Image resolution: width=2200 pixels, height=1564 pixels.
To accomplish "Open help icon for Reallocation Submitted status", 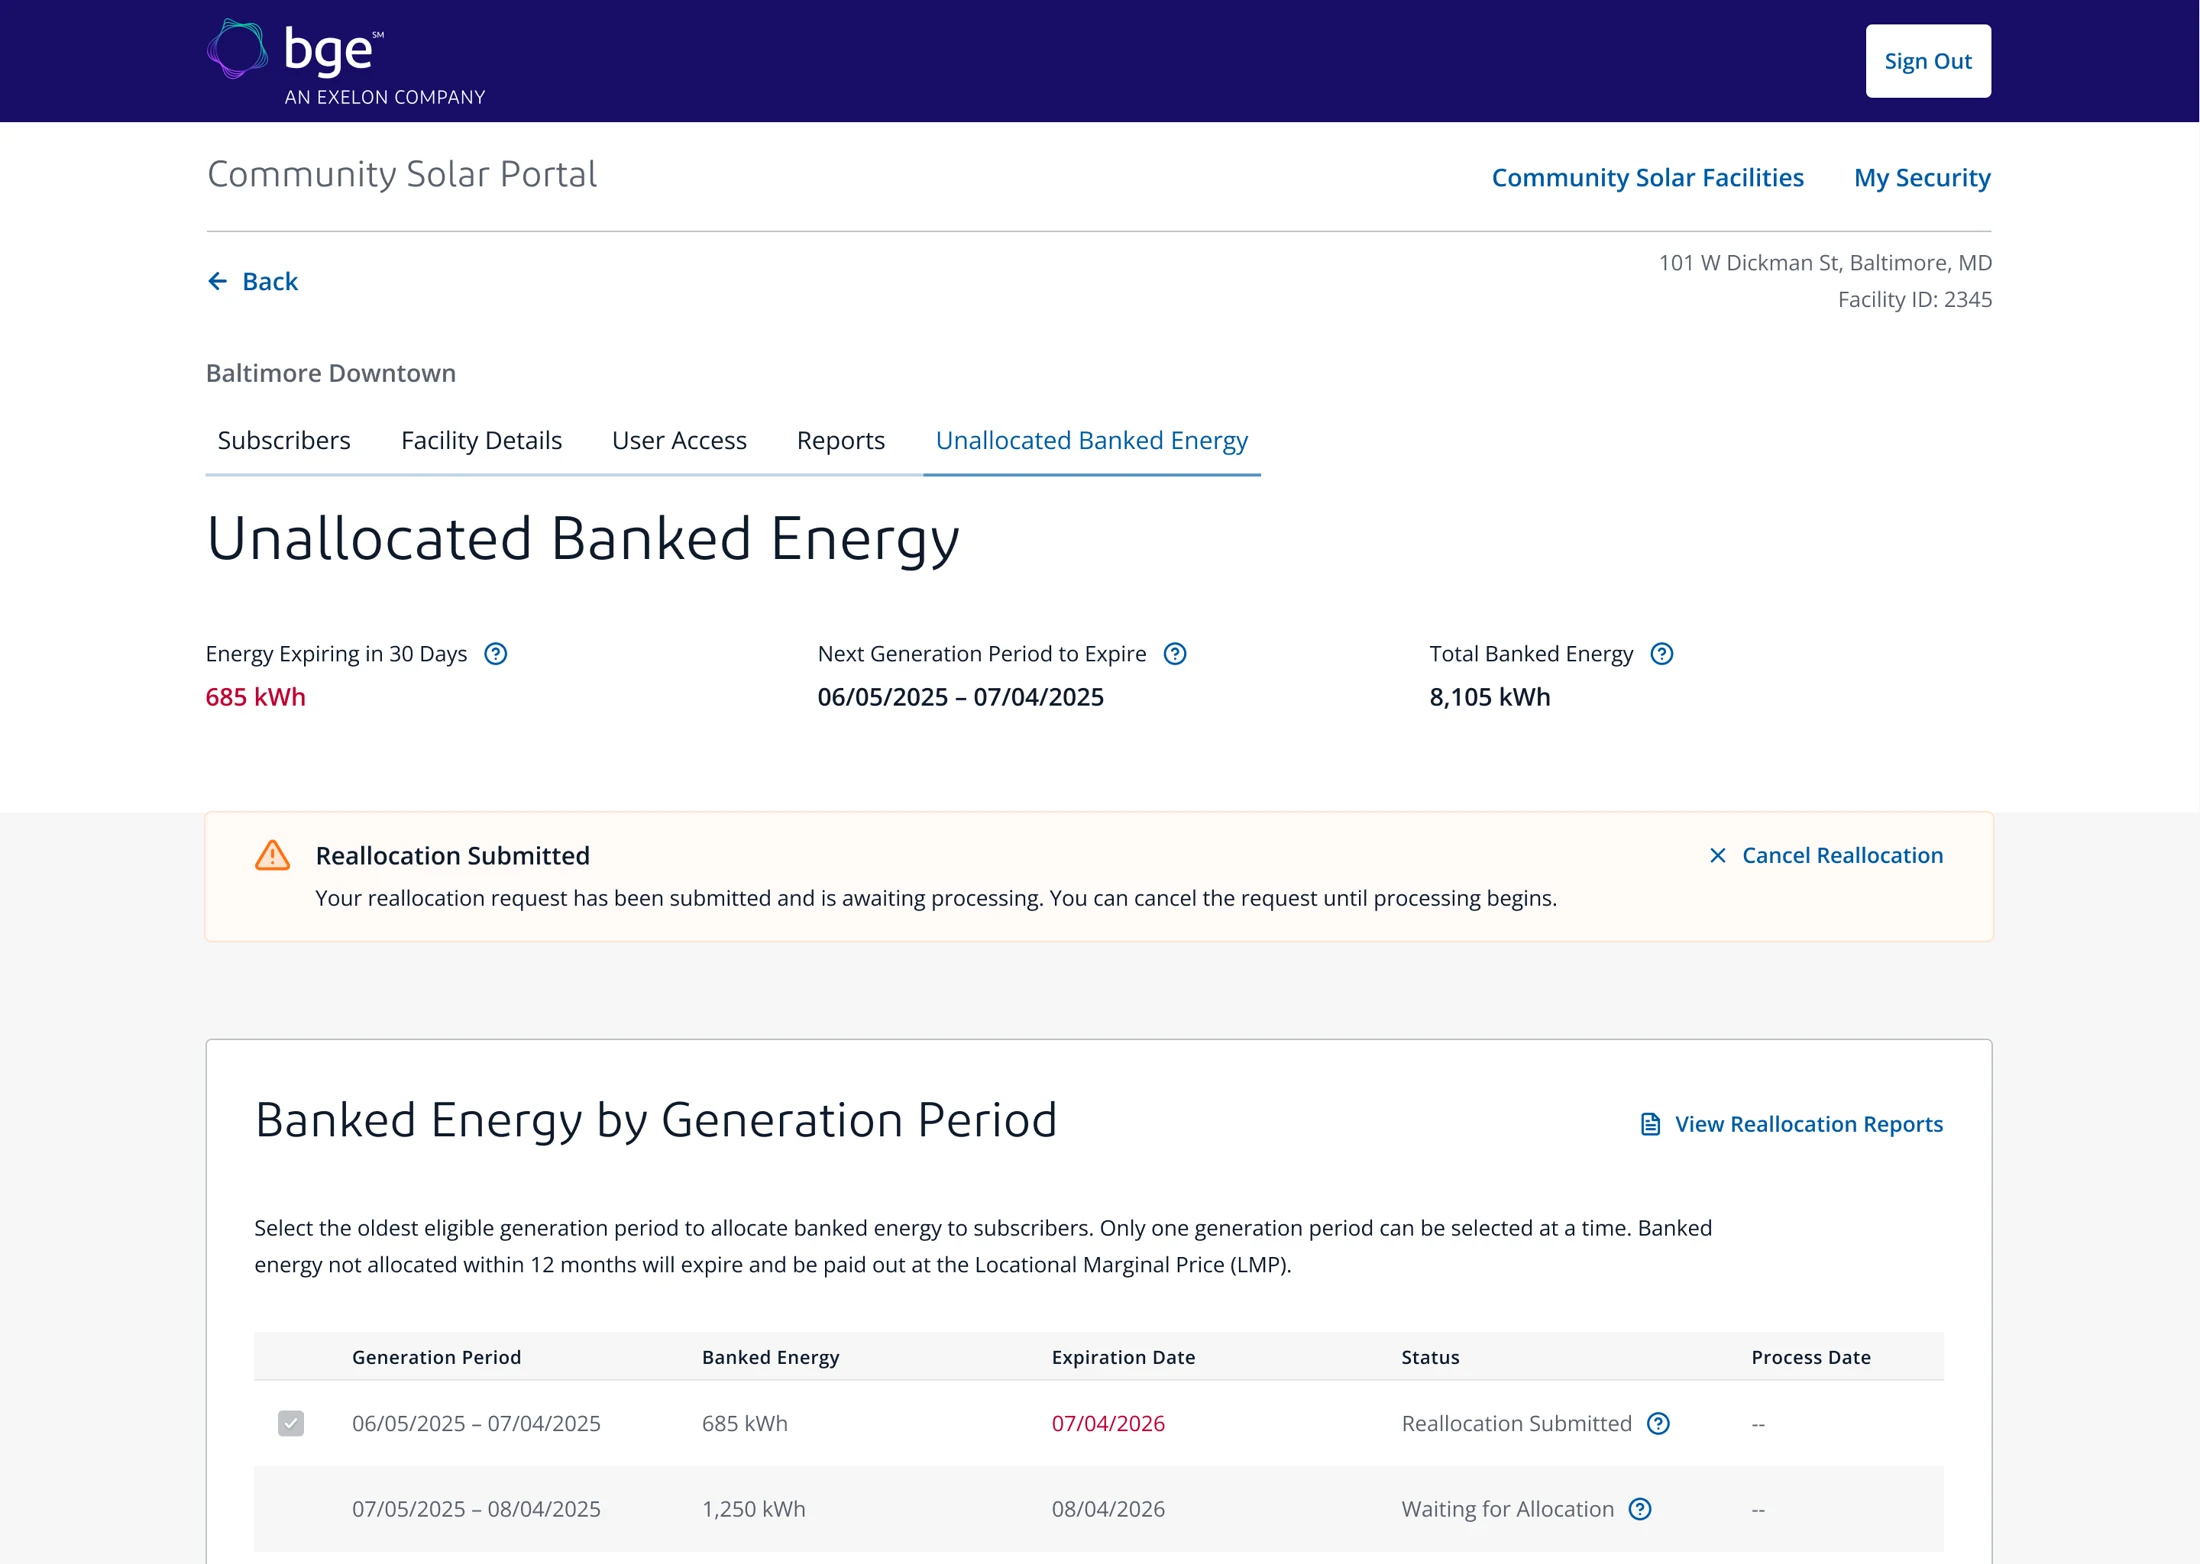I will point(1658,1423).
